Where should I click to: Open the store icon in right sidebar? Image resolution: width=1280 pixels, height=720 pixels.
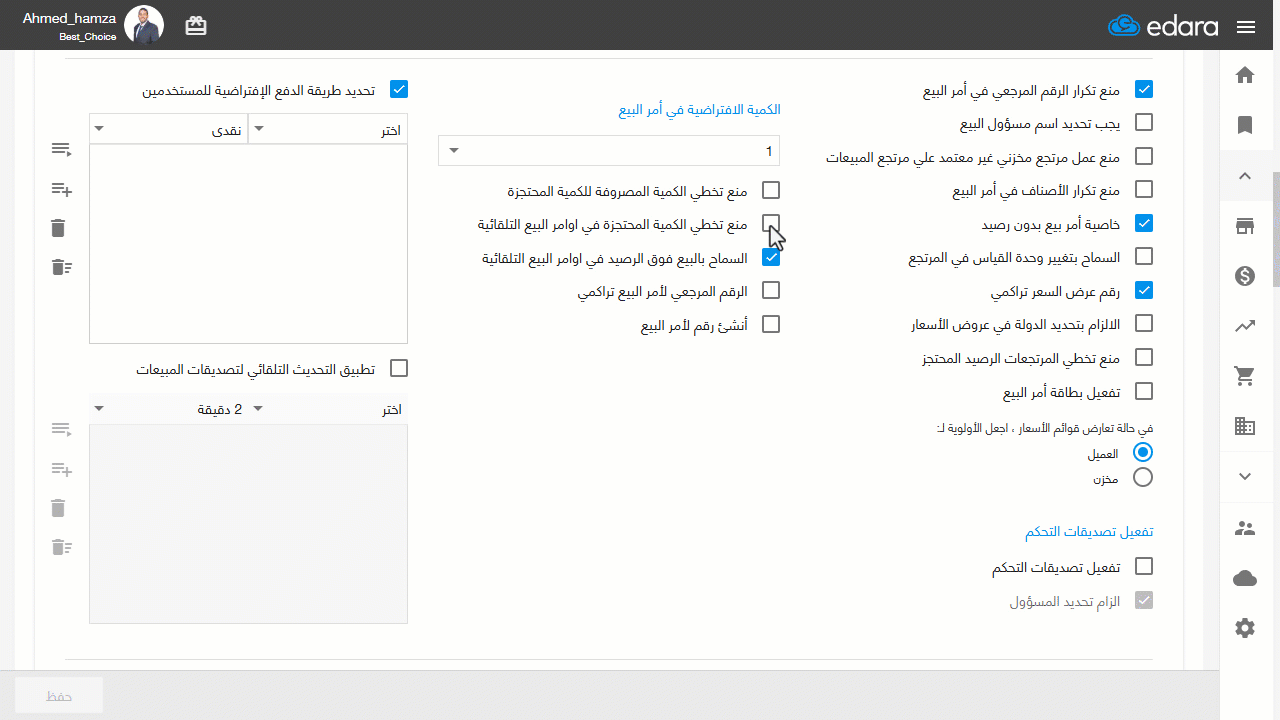(x=1245, y=226)
